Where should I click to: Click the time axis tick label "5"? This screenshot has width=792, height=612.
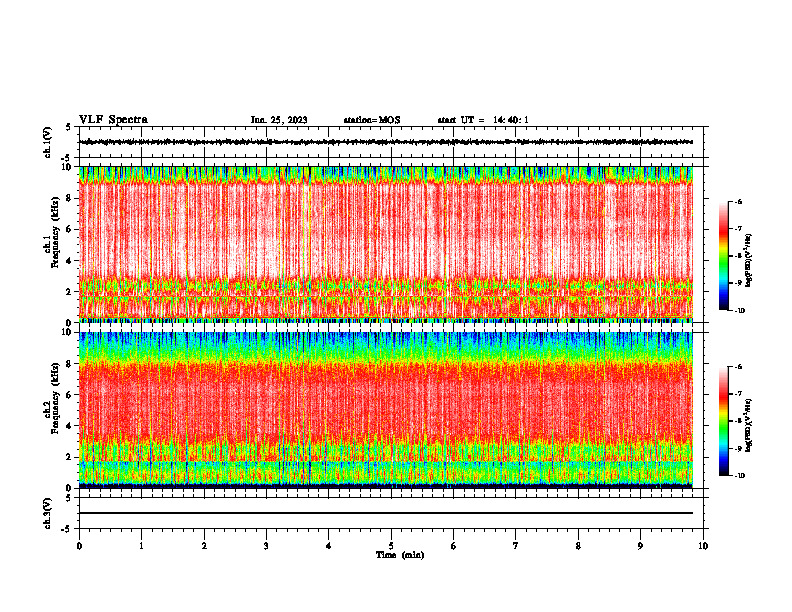(391, 546)
